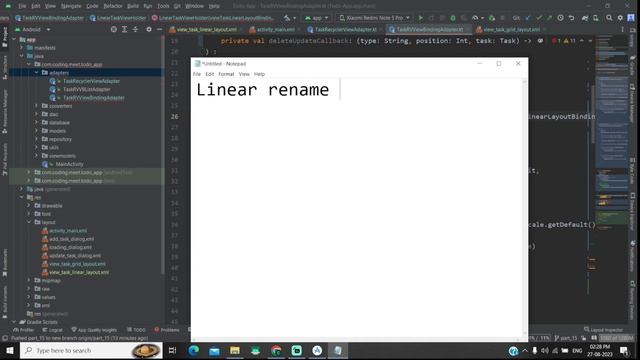This screenshot has height=360, width=640.
Task: Open File Explorer from taskbar
Action: (235, 350)
